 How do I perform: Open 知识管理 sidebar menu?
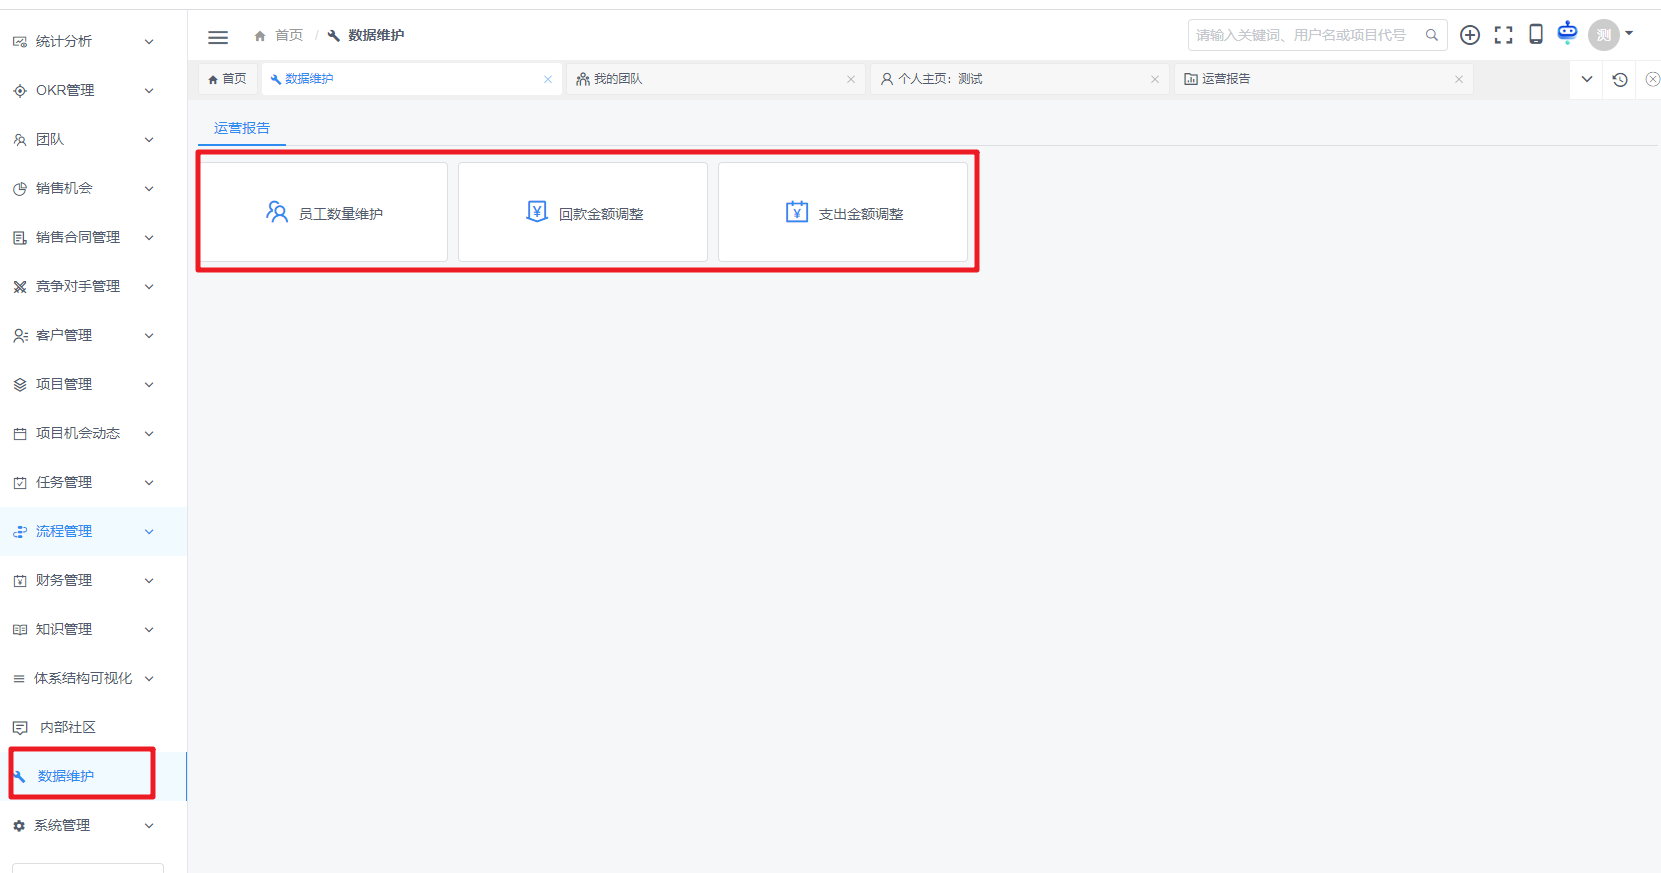[x=93, y=629]
